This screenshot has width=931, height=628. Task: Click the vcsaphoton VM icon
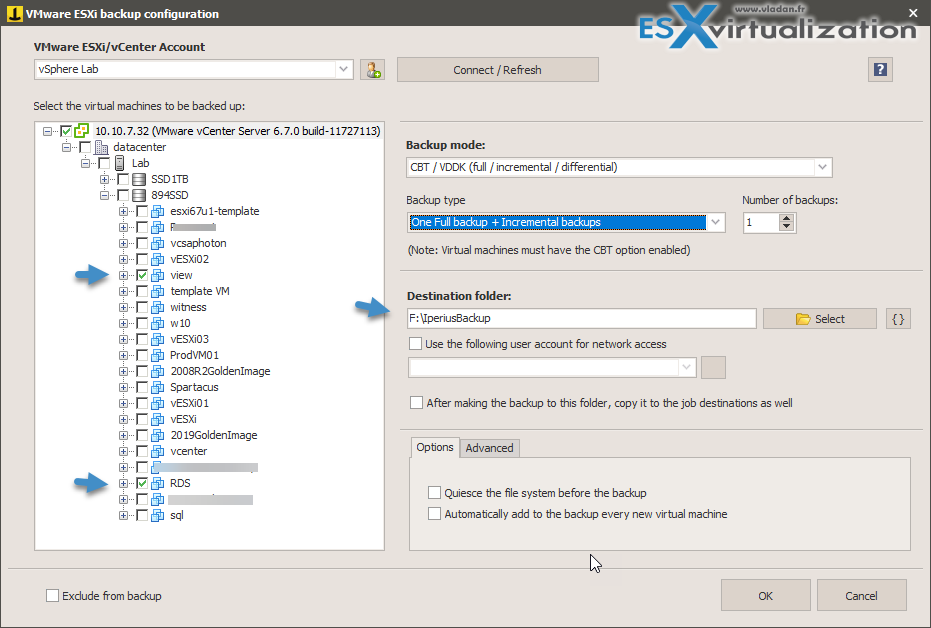pyautogui.click(x=157, y=243)
